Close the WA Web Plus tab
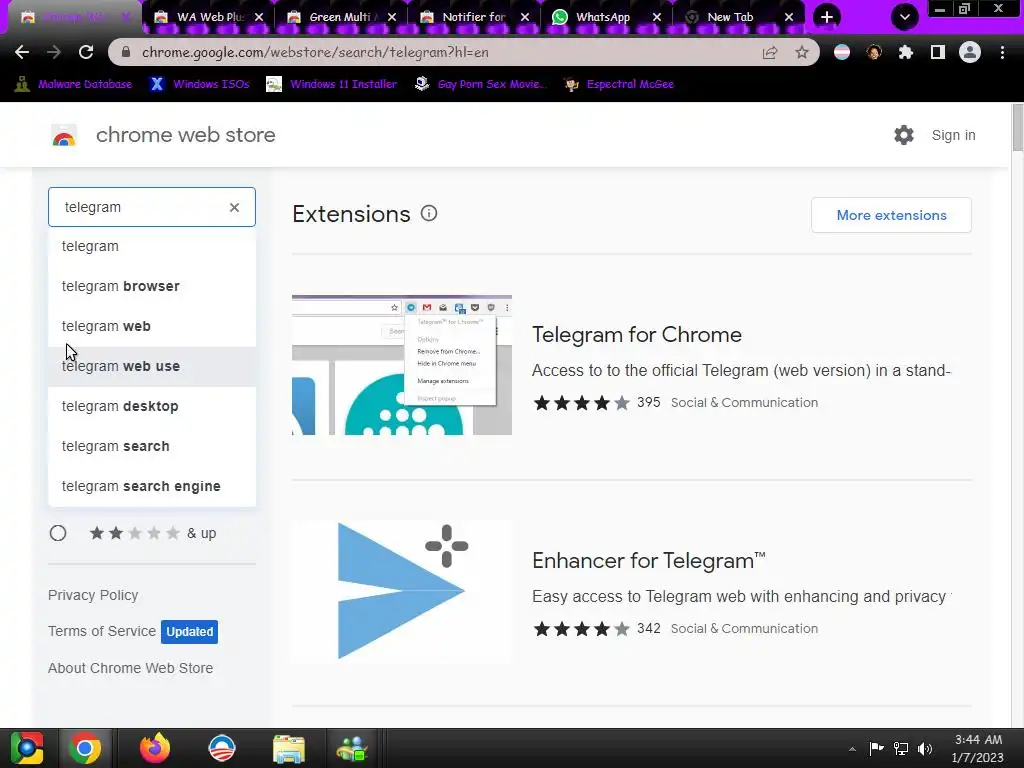Viewport: 1024px width, 768px height. (259, 17)
